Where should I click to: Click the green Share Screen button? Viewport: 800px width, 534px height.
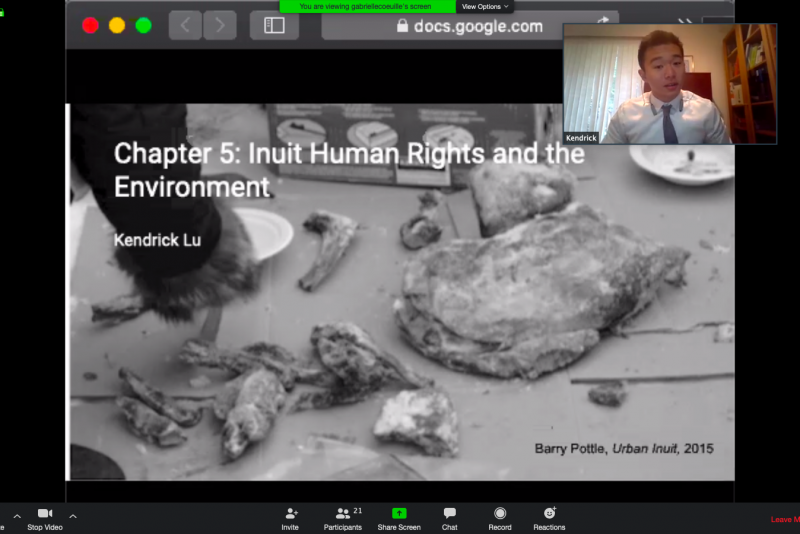[x=399, y=519]
